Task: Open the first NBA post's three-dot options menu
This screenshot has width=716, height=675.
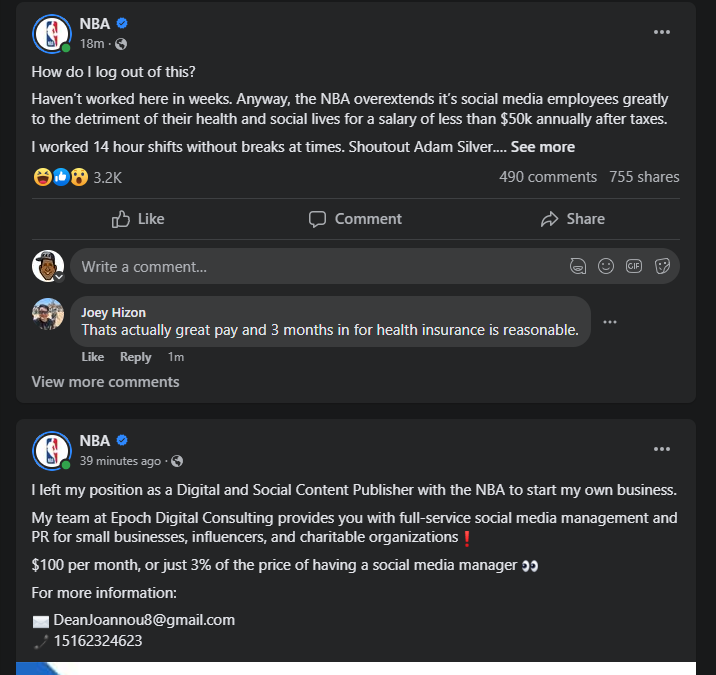Action: tap(661, 32)
